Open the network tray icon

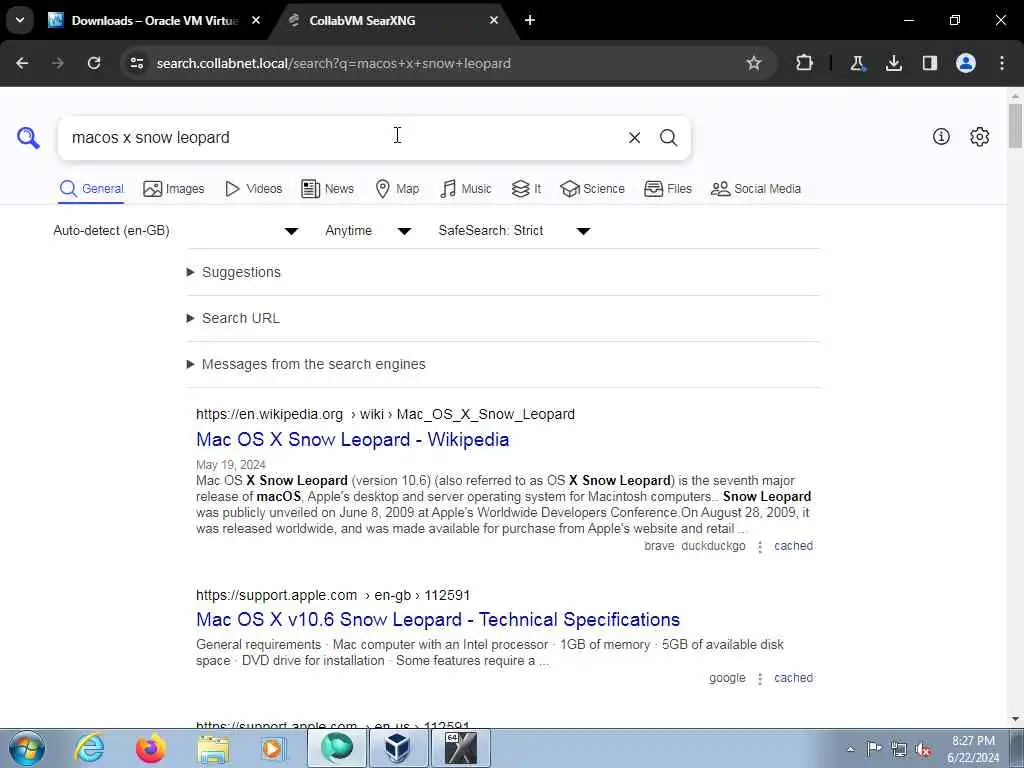(x=899, y=749)
